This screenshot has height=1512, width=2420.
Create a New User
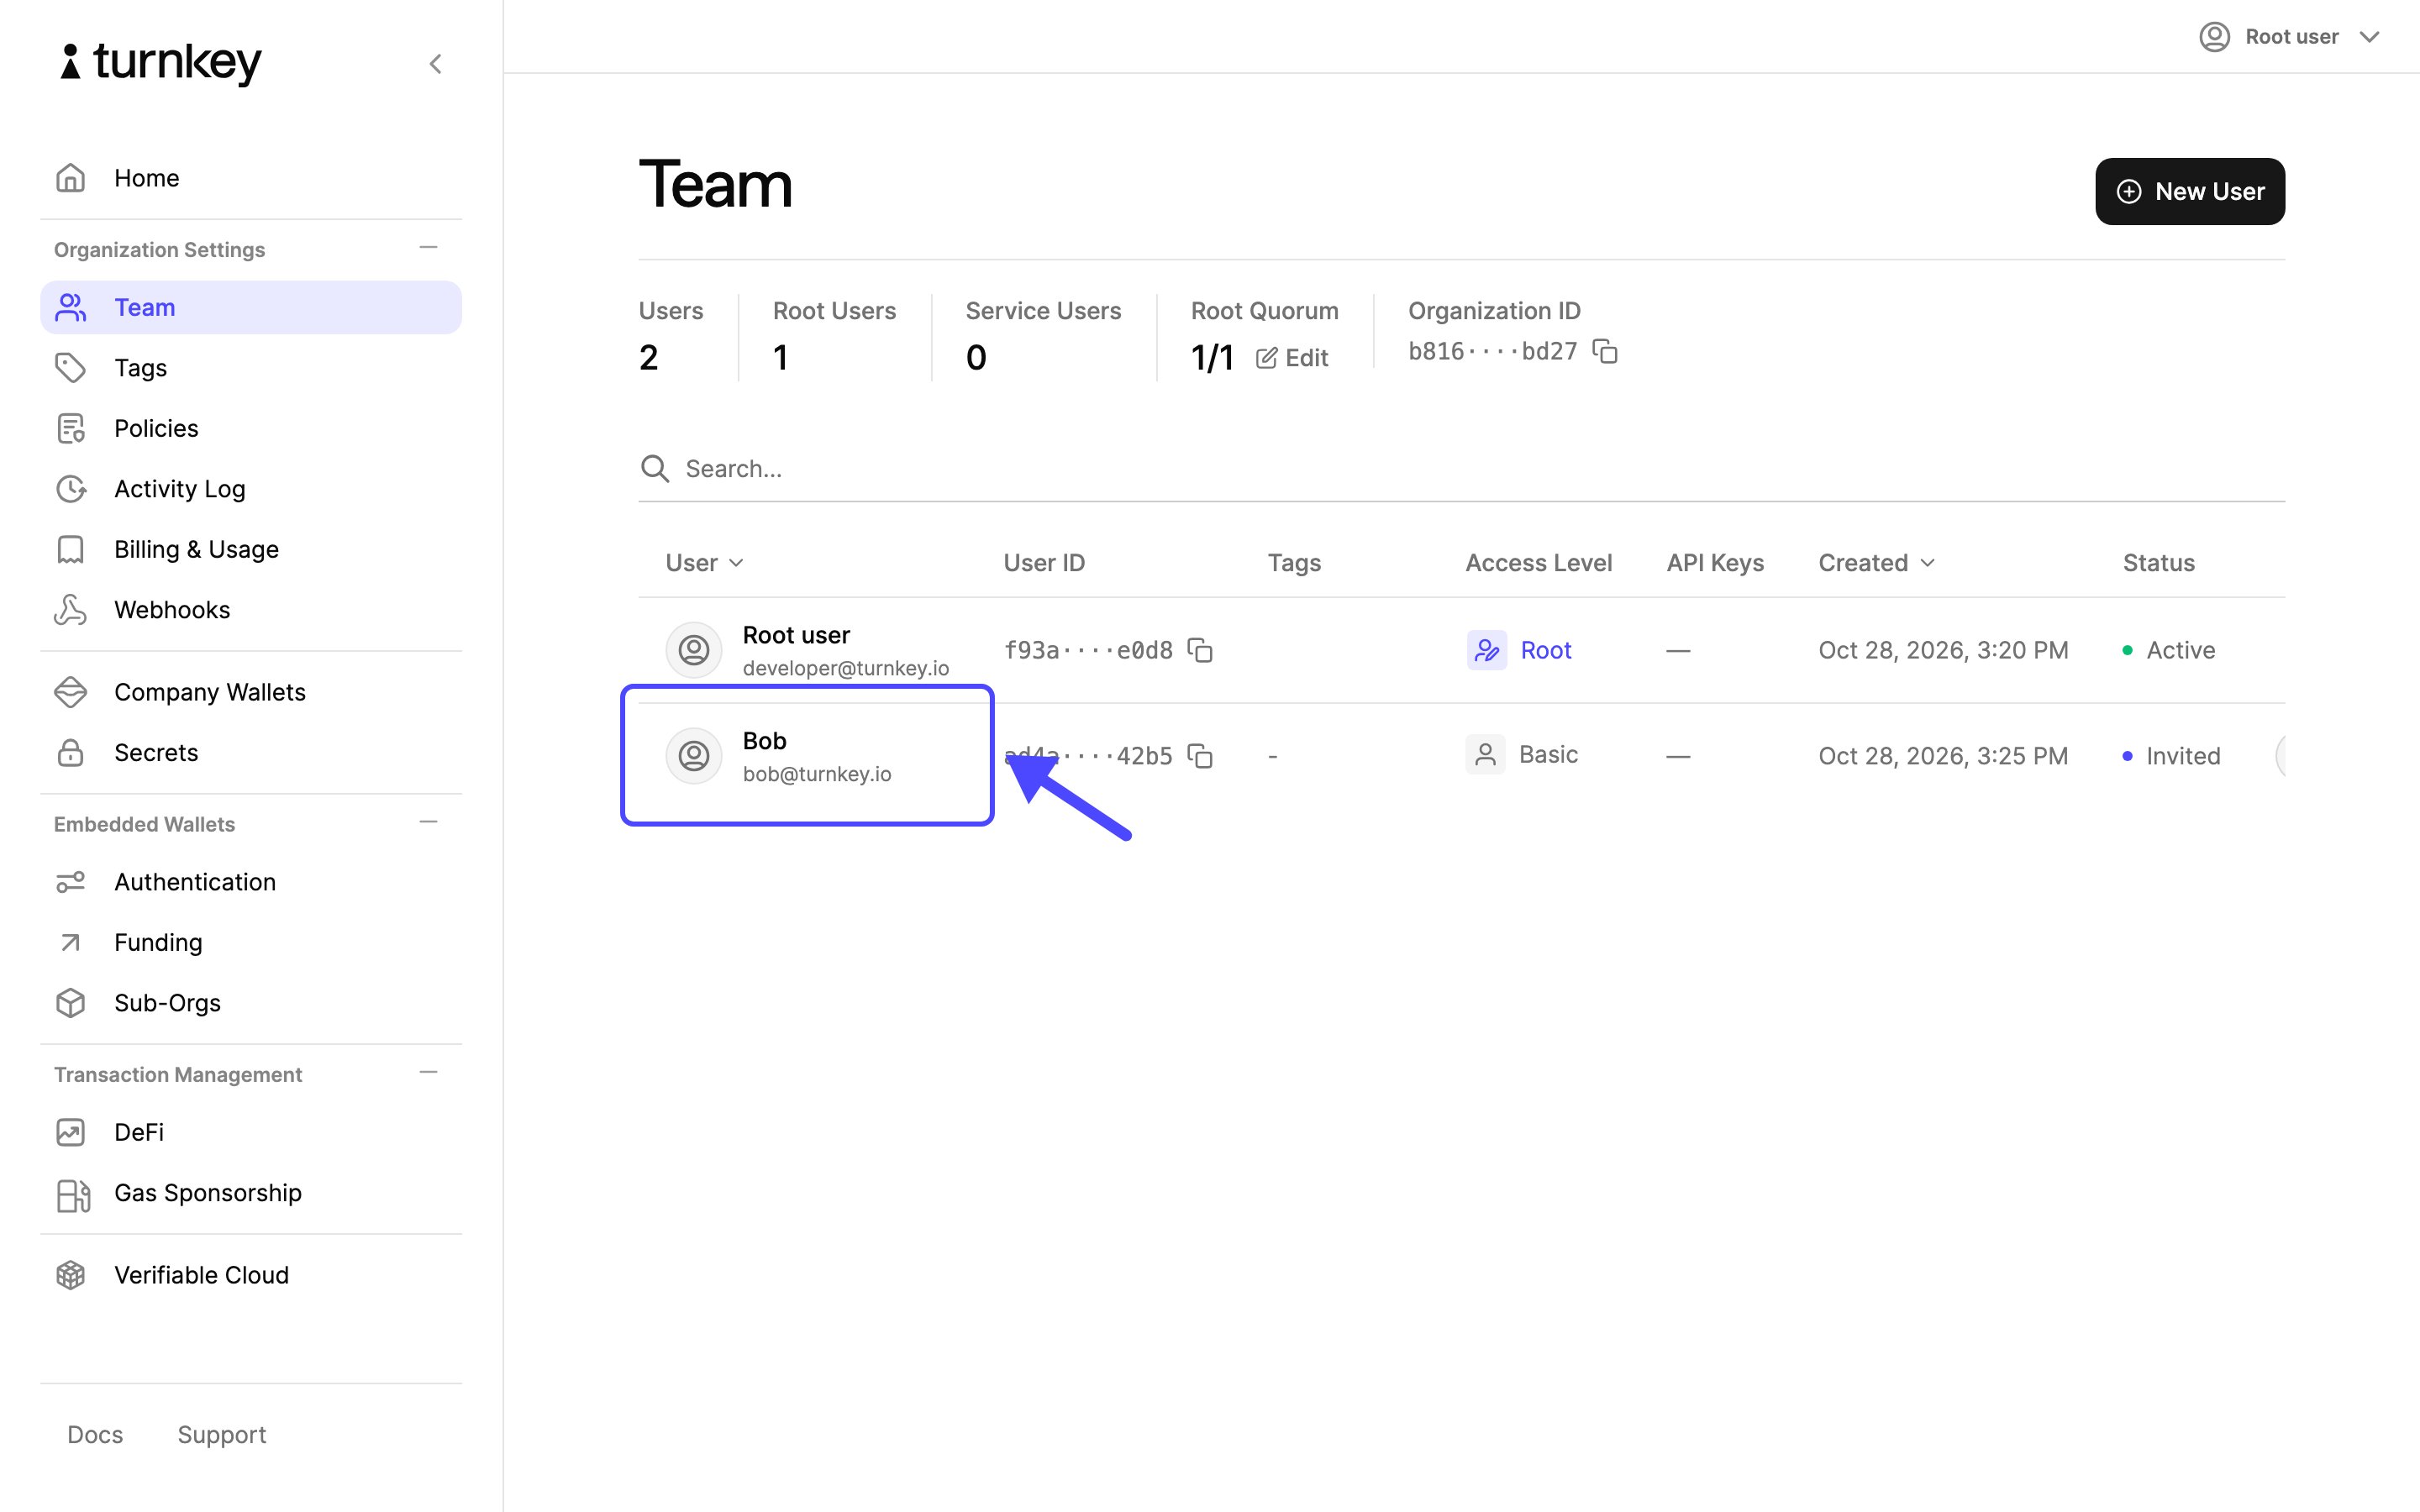coord(2190,191)
